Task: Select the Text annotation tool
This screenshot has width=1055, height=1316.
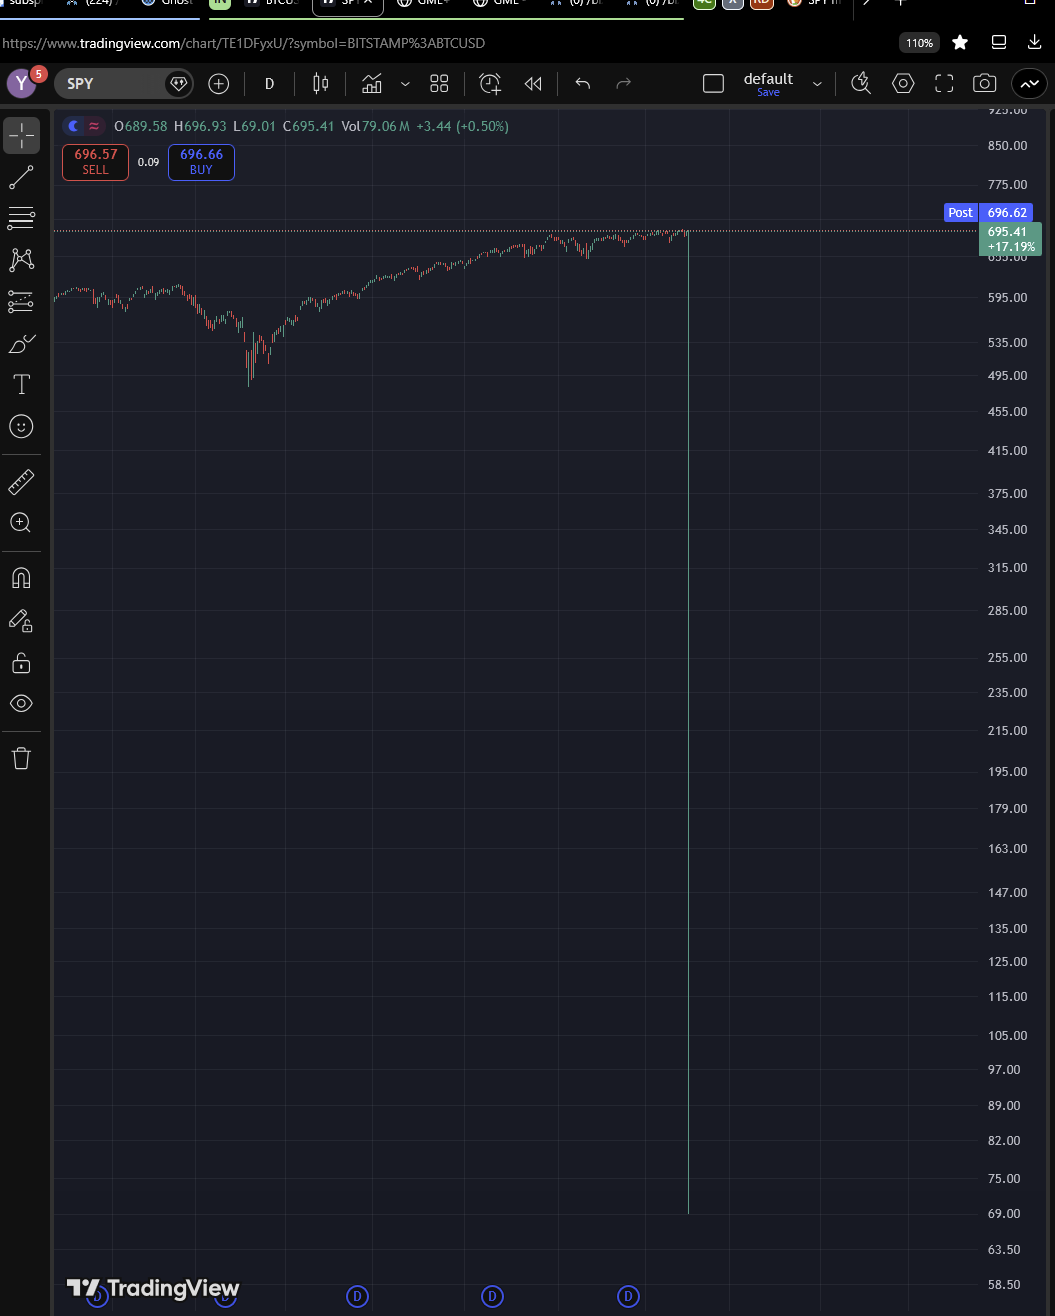Action: tap(21, 385)
